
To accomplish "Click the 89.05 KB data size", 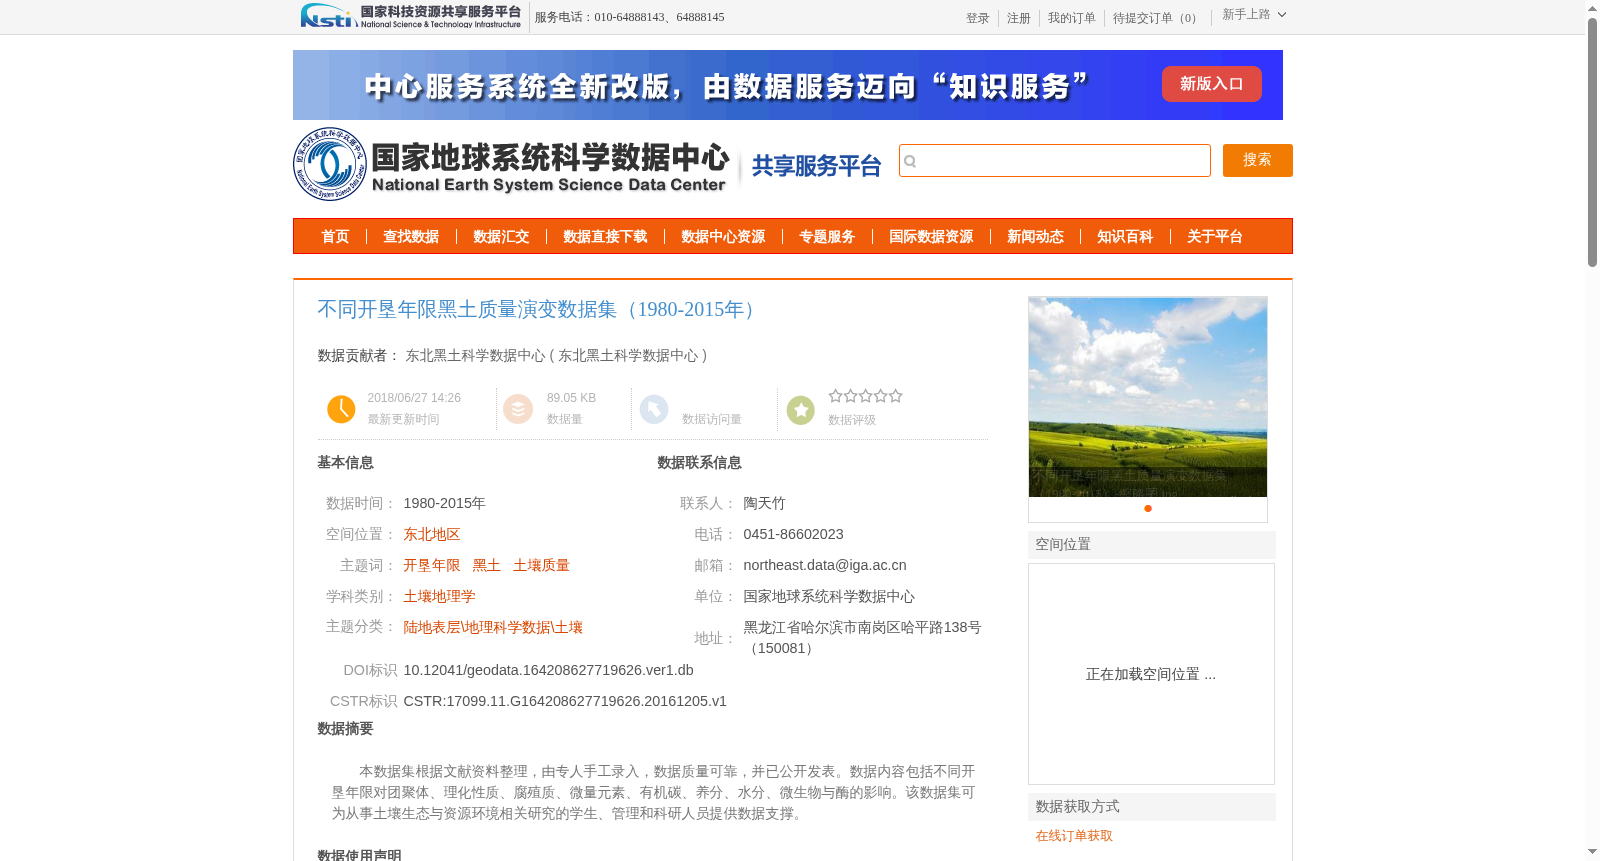I will (x=571, y=398).
